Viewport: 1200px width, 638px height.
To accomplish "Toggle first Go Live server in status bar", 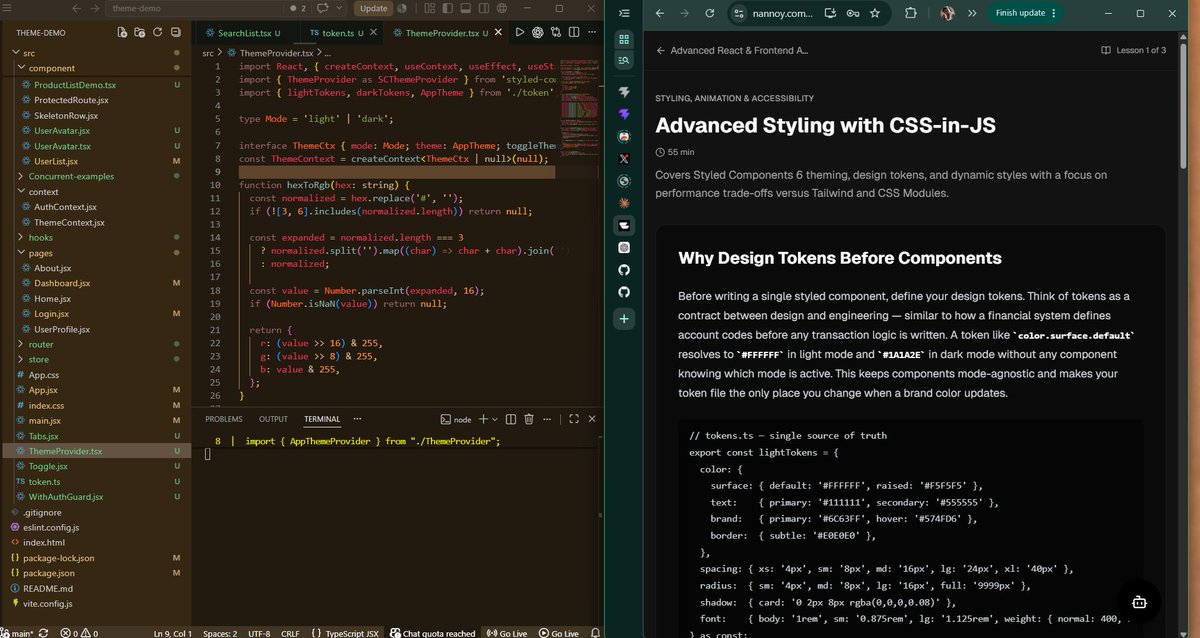I will point(507,633).
